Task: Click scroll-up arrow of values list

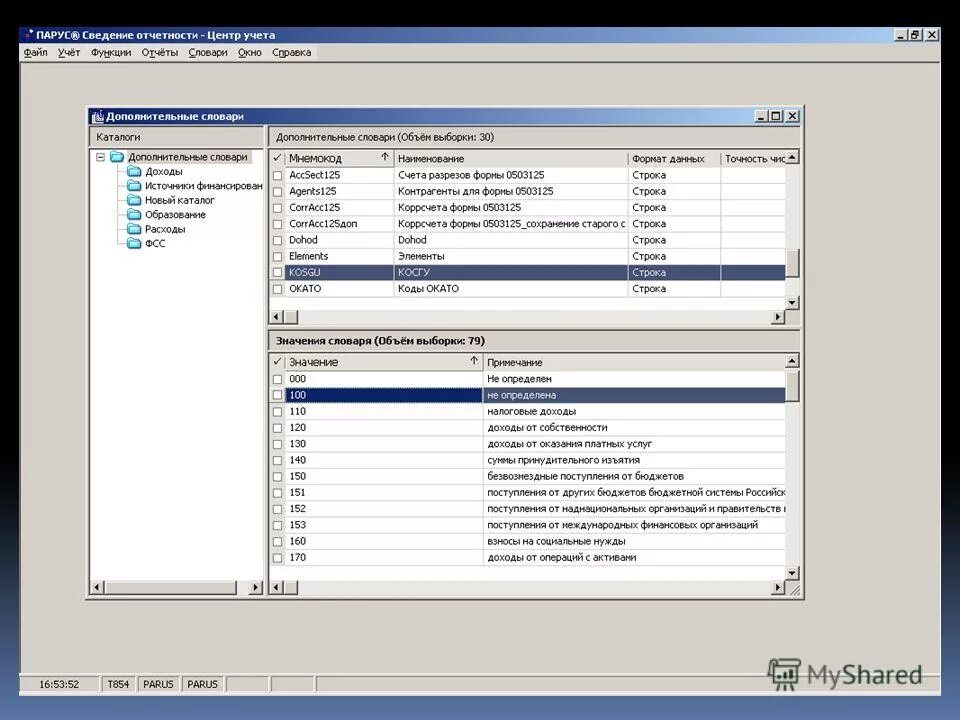Action: tap(792, 361)
